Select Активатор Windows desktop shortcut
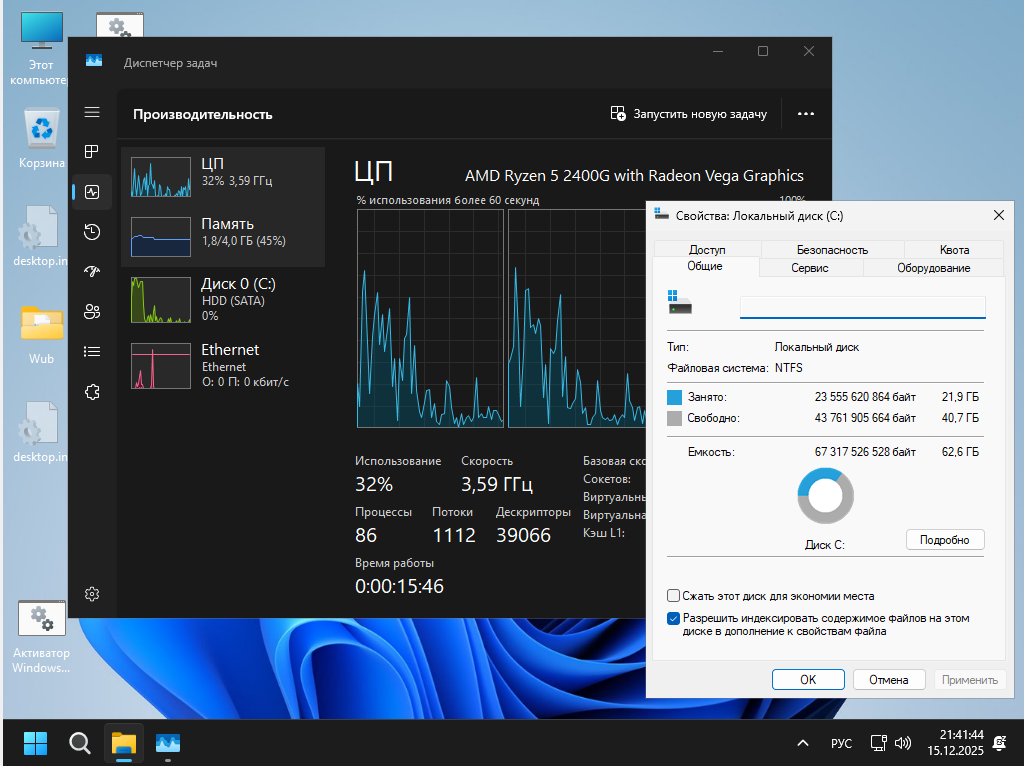The width and height of the screenshot is (1024, 766). pyautogui.click(x=41, y=637)
